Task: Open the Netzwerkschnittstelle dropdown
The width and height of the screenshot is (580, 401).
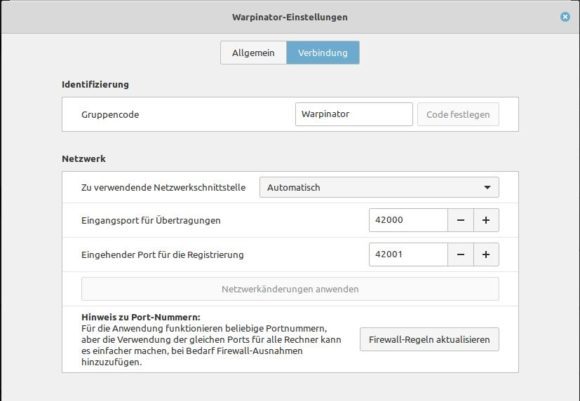Action: (x=379, y=188)
